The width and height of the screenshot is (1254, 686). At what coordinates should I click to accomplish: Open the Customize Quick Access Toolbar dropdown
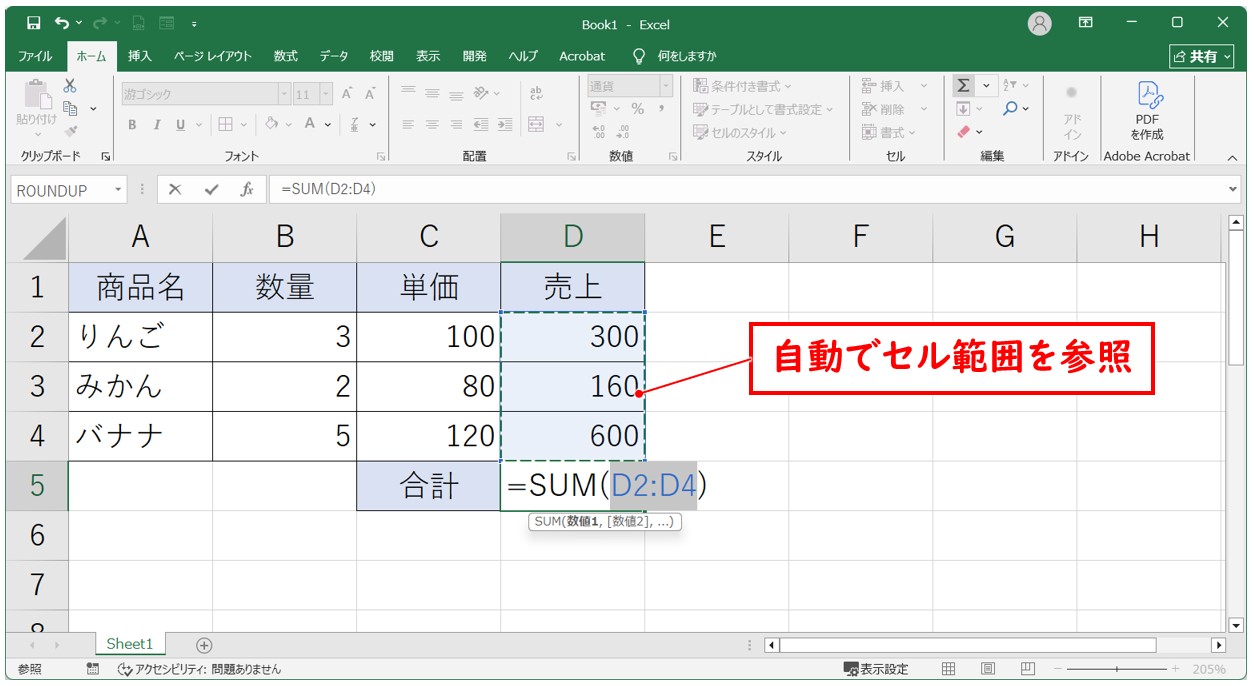point(192,23)
